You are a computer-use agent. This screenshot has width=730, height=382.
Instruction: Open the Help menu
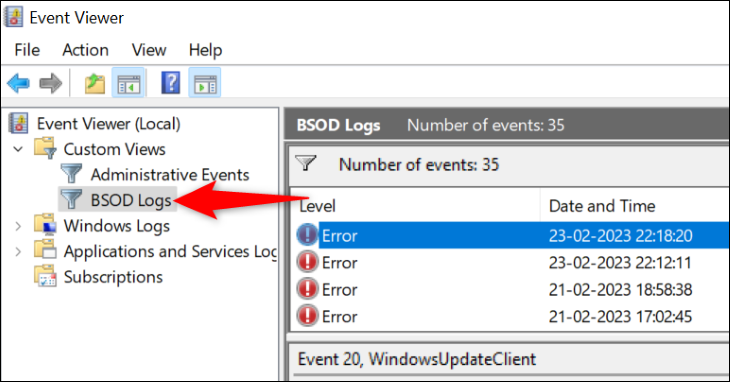click(205, 50)
